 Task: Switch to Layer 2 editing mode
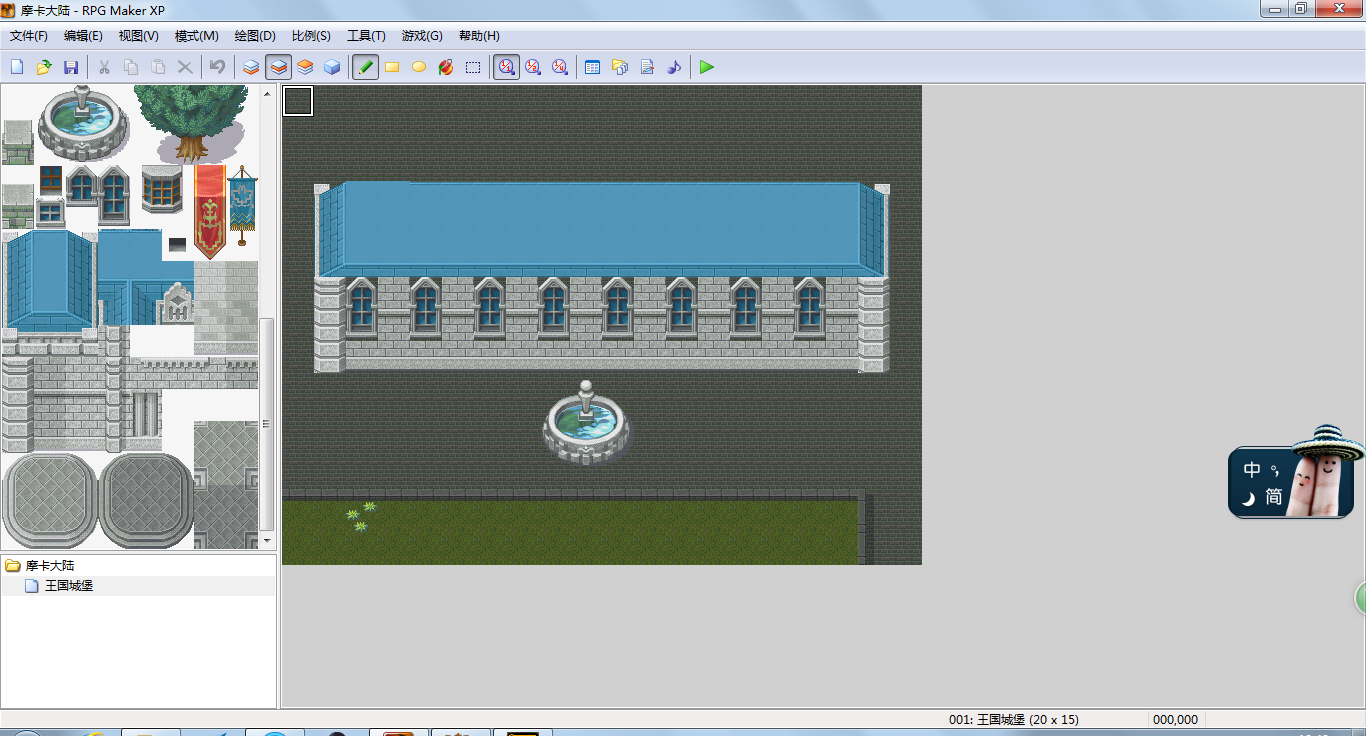278,67
